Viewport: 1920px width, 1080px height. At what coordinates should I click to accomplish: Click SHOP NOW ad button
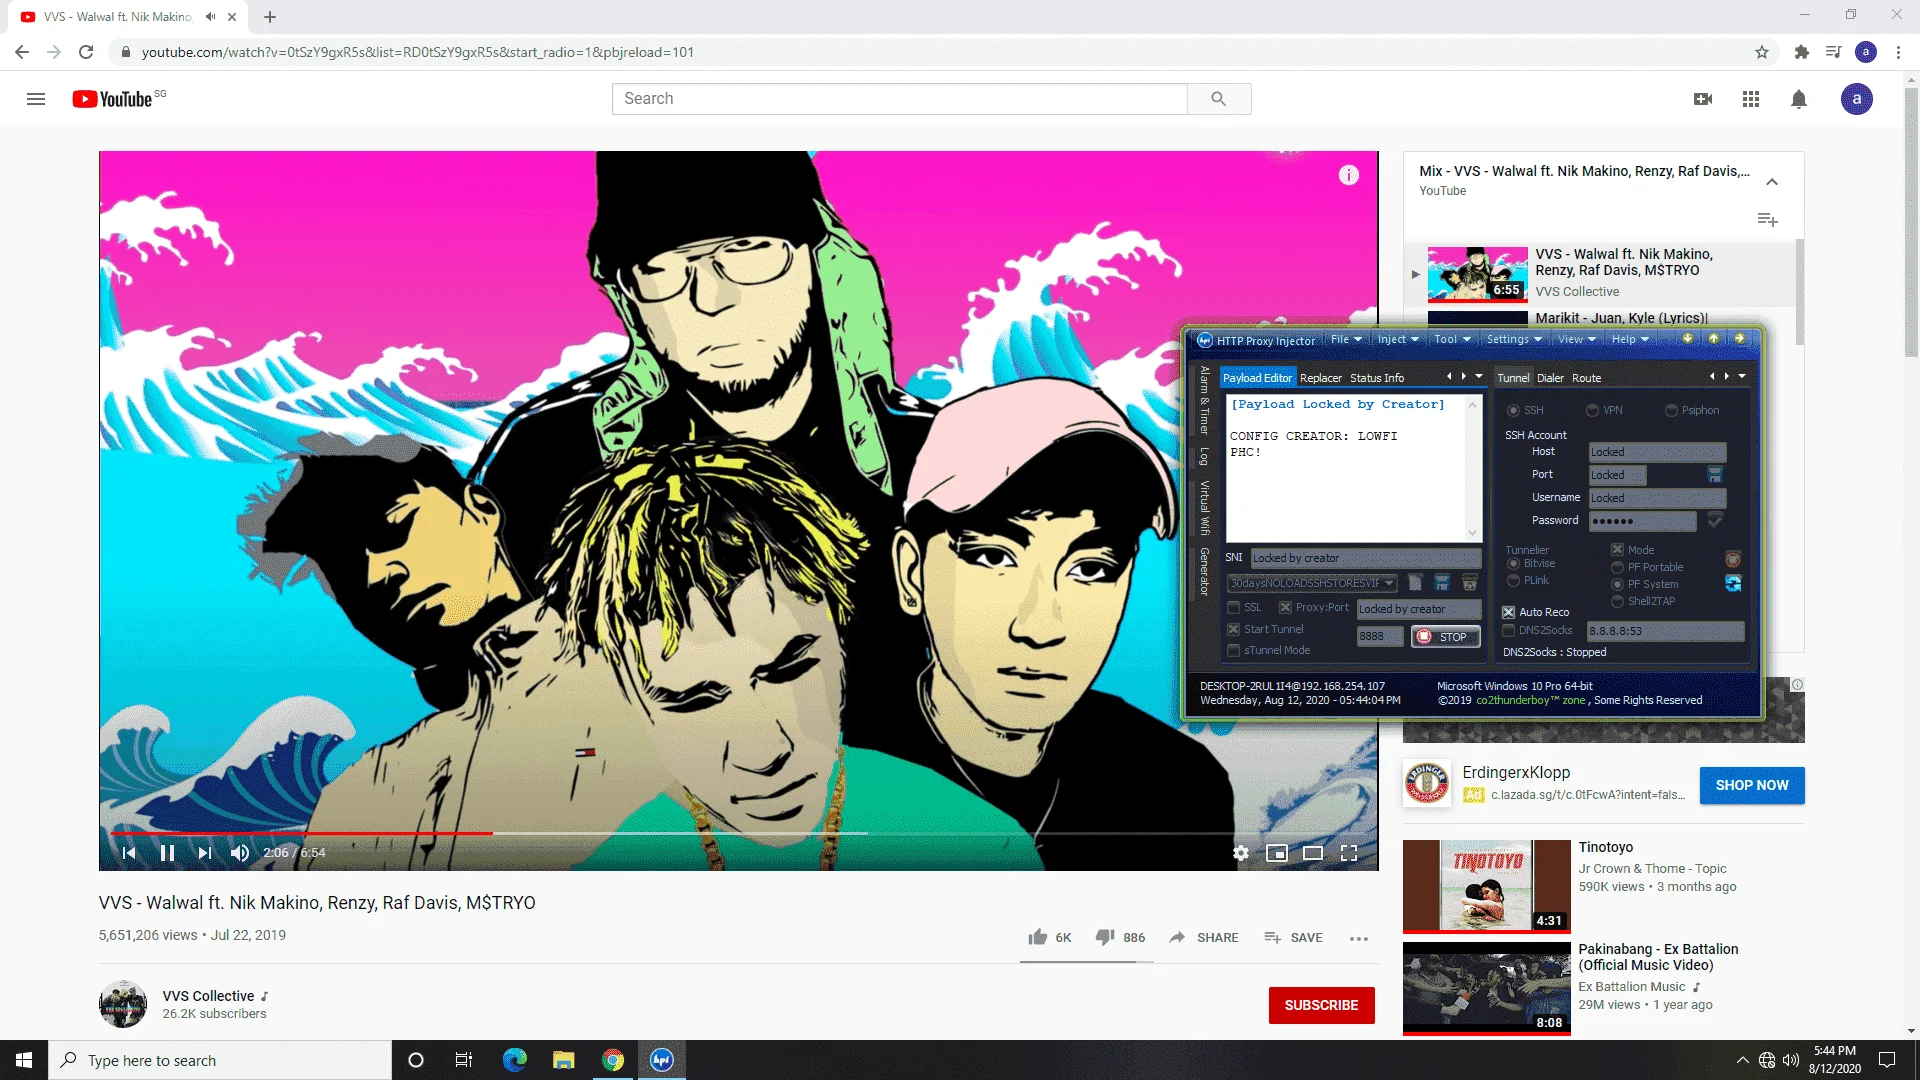(1752, 785)
